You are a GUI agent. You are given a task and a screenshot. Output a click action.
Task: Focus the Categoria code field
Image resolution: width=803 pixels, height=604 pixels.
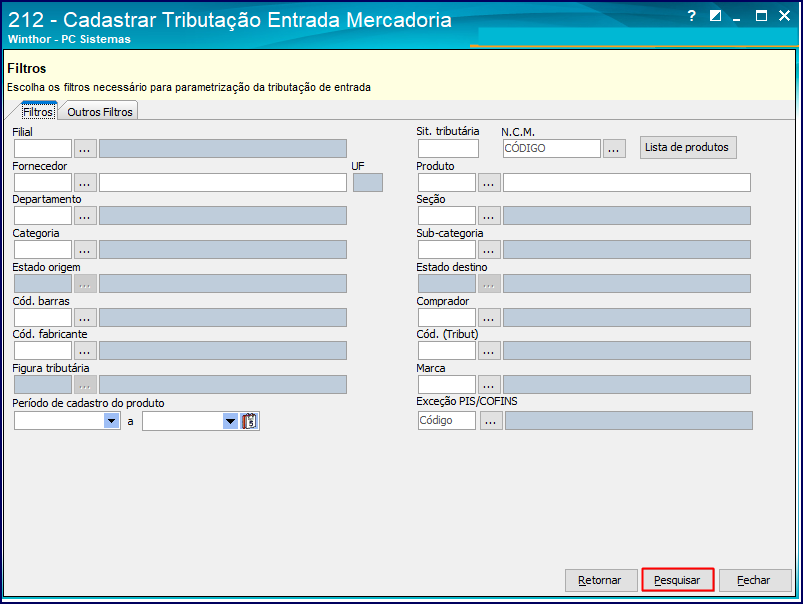[43, 249]
